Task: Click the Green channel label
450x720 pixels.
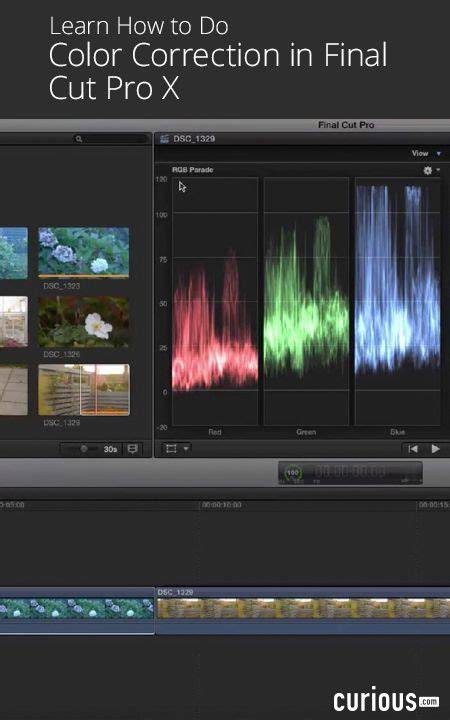Action: pos(306,432)
